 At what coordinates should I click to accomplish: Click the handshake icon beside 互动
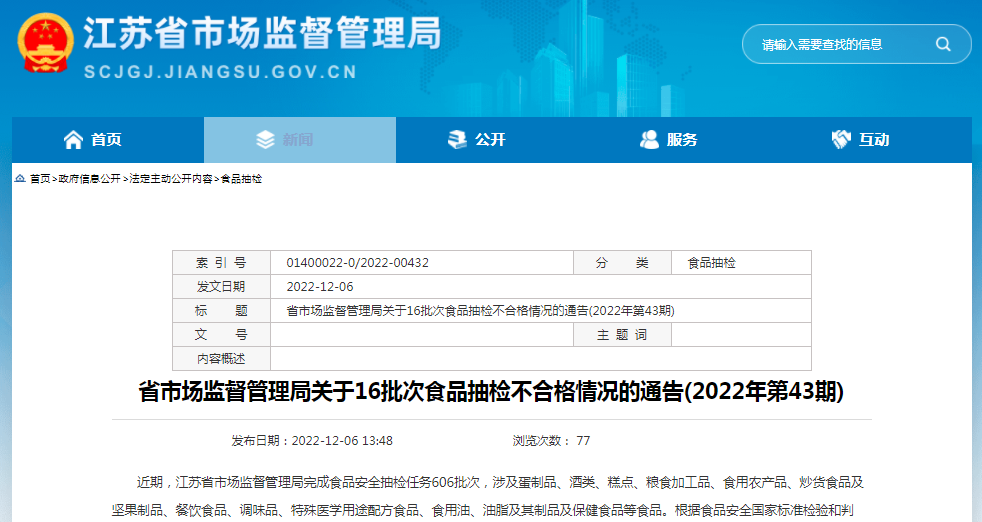pos(841,140)
